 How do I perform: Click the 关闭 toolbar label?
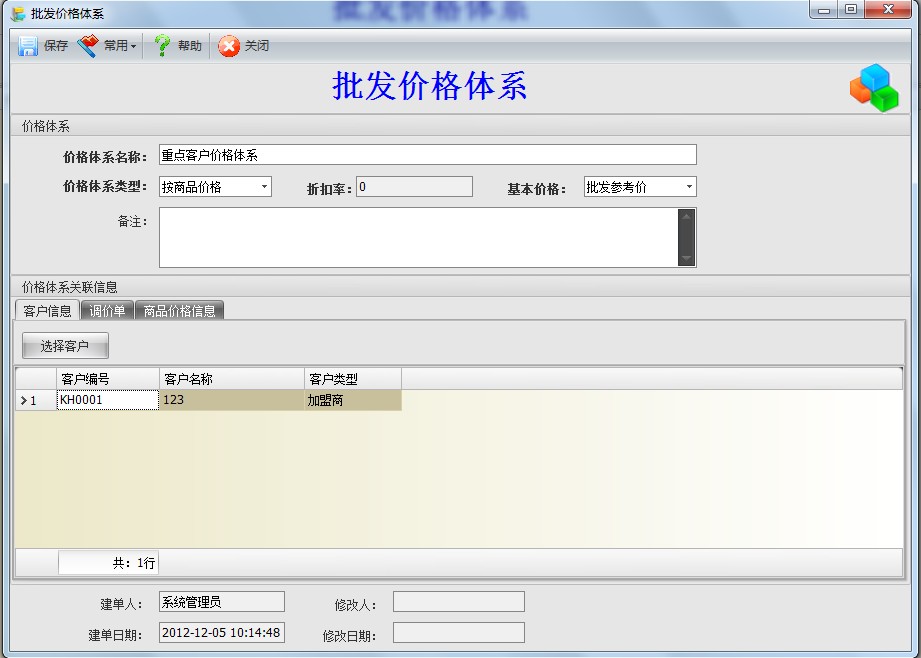[x=257, y=46]
